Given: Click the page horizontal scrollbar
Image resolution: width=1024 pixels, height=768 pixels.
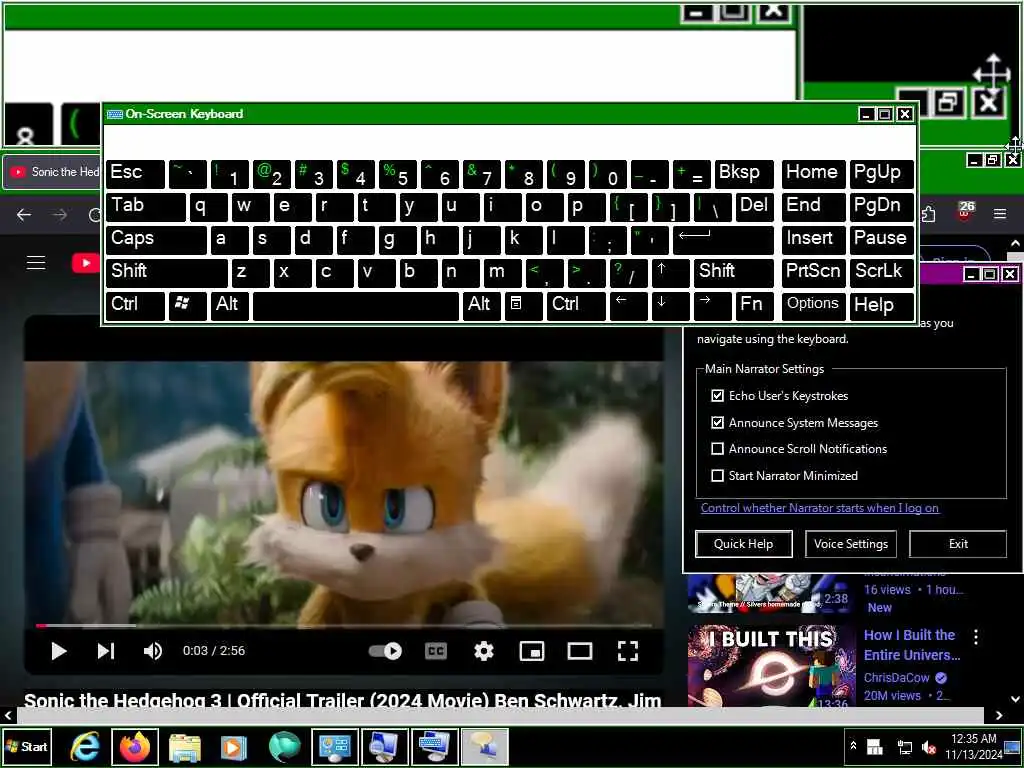Looking at the screenshot, I should (500, 716).
